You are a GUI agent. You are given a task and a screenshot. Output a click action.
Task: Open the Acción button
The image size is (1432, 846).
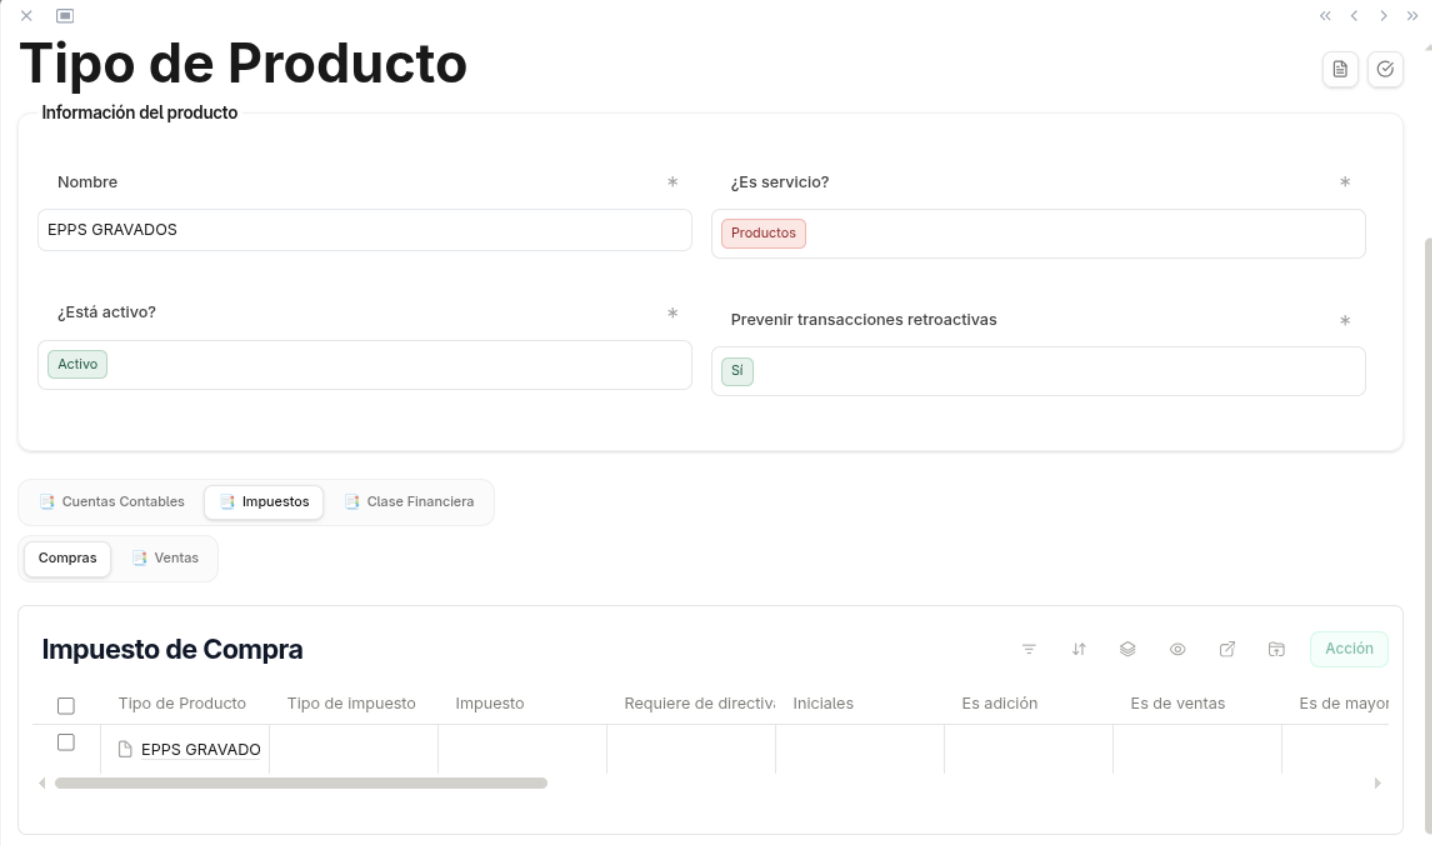[x=1349, y=649]
